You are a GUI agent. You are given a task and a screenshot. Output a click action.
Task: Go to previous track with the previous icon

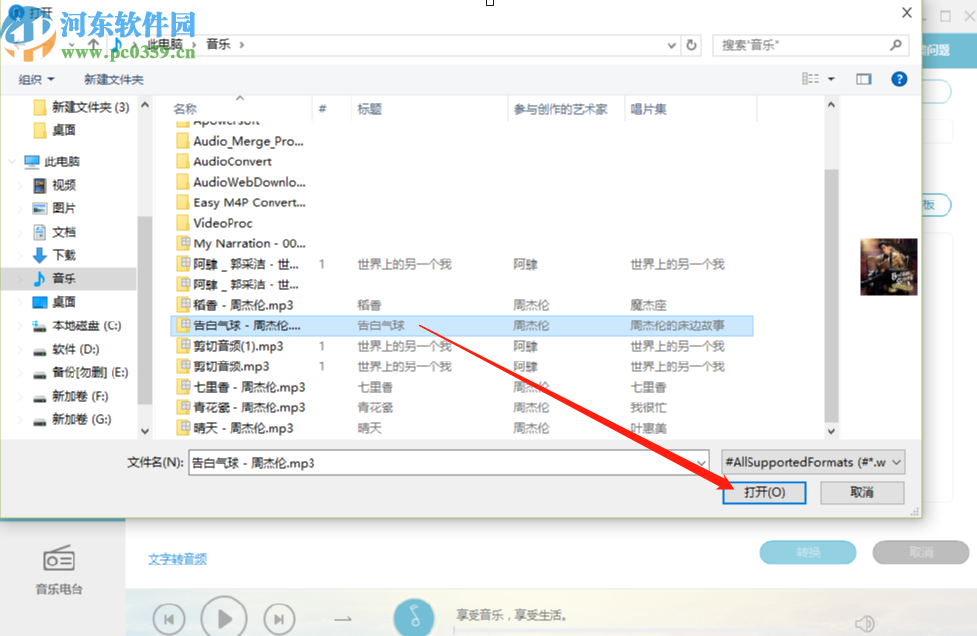pos(168,617)
